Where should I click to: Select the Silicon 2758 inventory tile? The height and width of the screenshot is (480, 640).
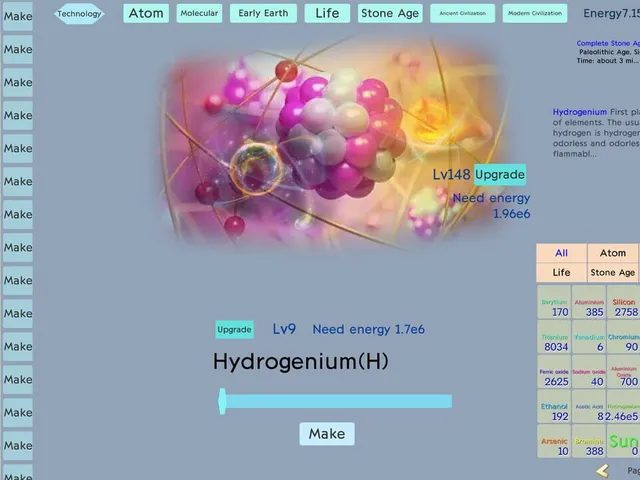[x=623, y=302]
